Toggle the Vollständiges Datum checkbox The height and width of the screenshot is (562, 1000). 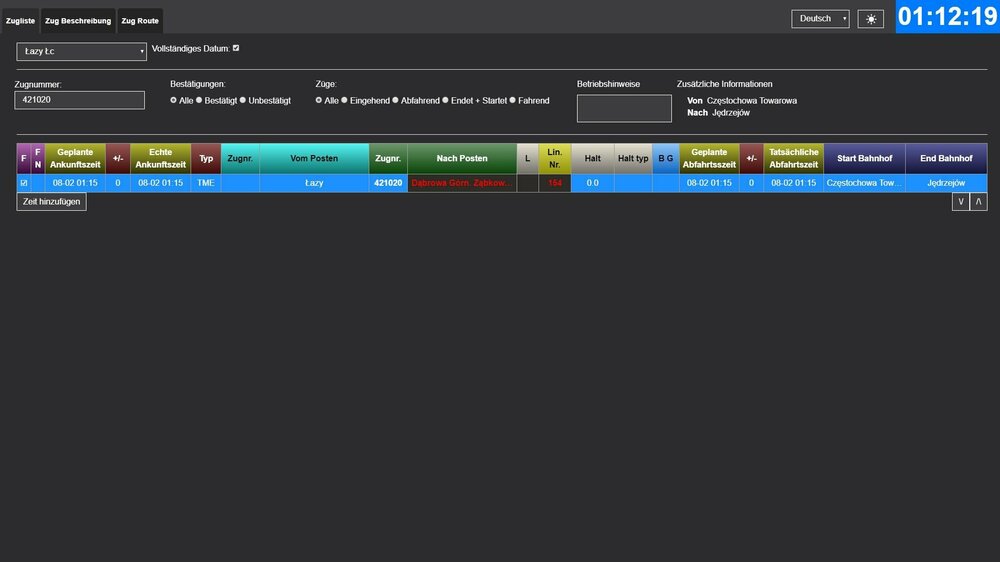(x=236, y=48)
